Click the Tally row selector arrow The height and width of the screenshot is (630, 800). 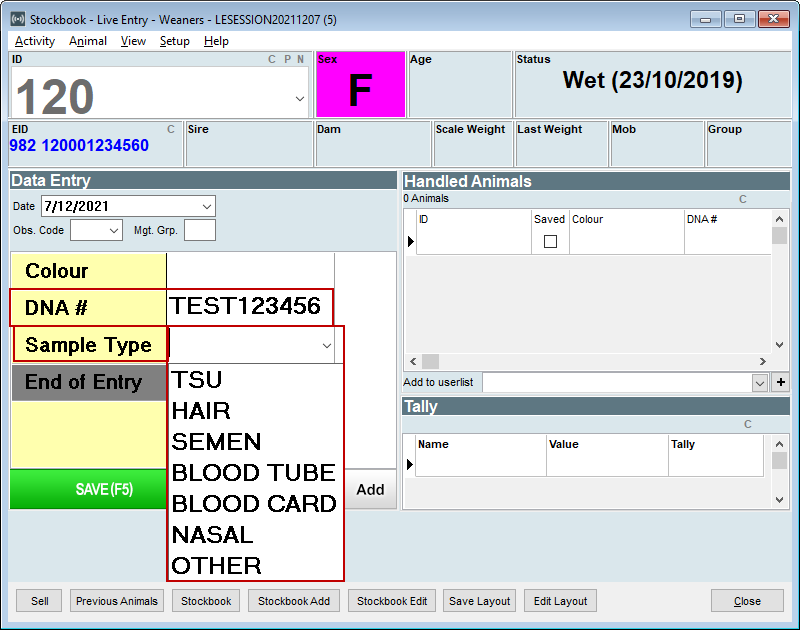[x=410, y=464]
